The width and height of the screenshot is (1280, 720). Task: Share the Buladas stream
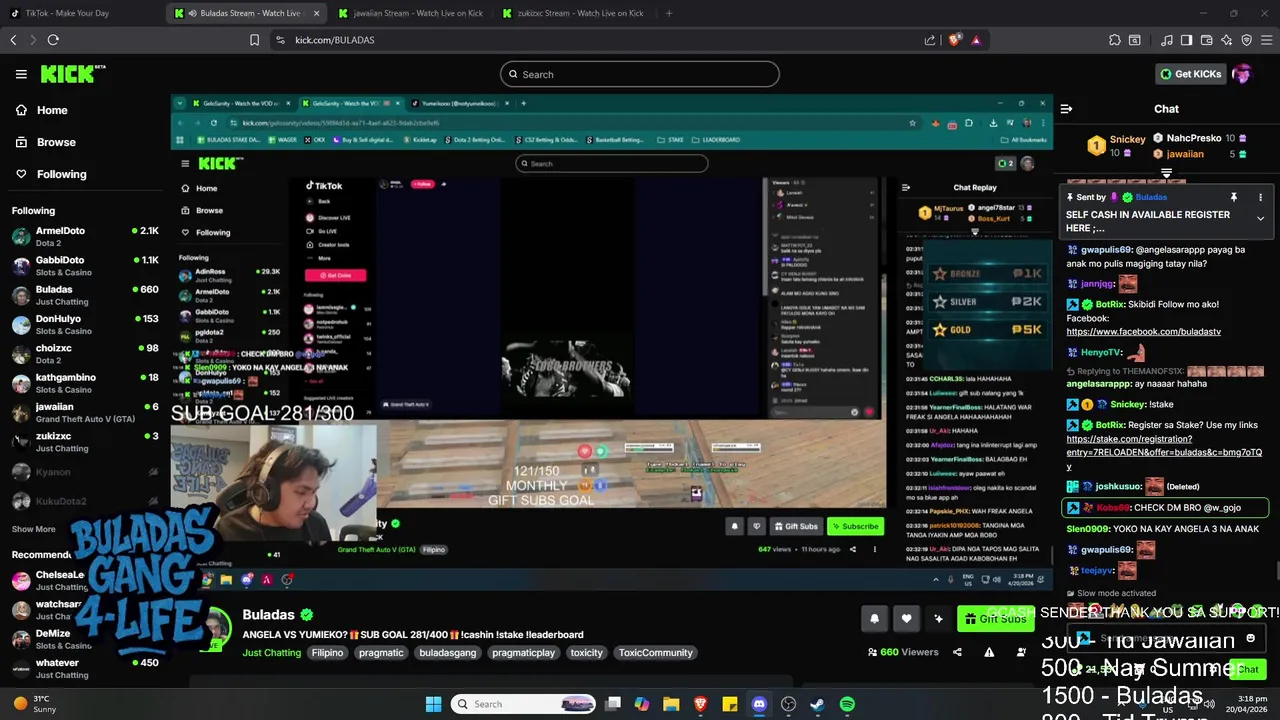(x=957, y=652)
